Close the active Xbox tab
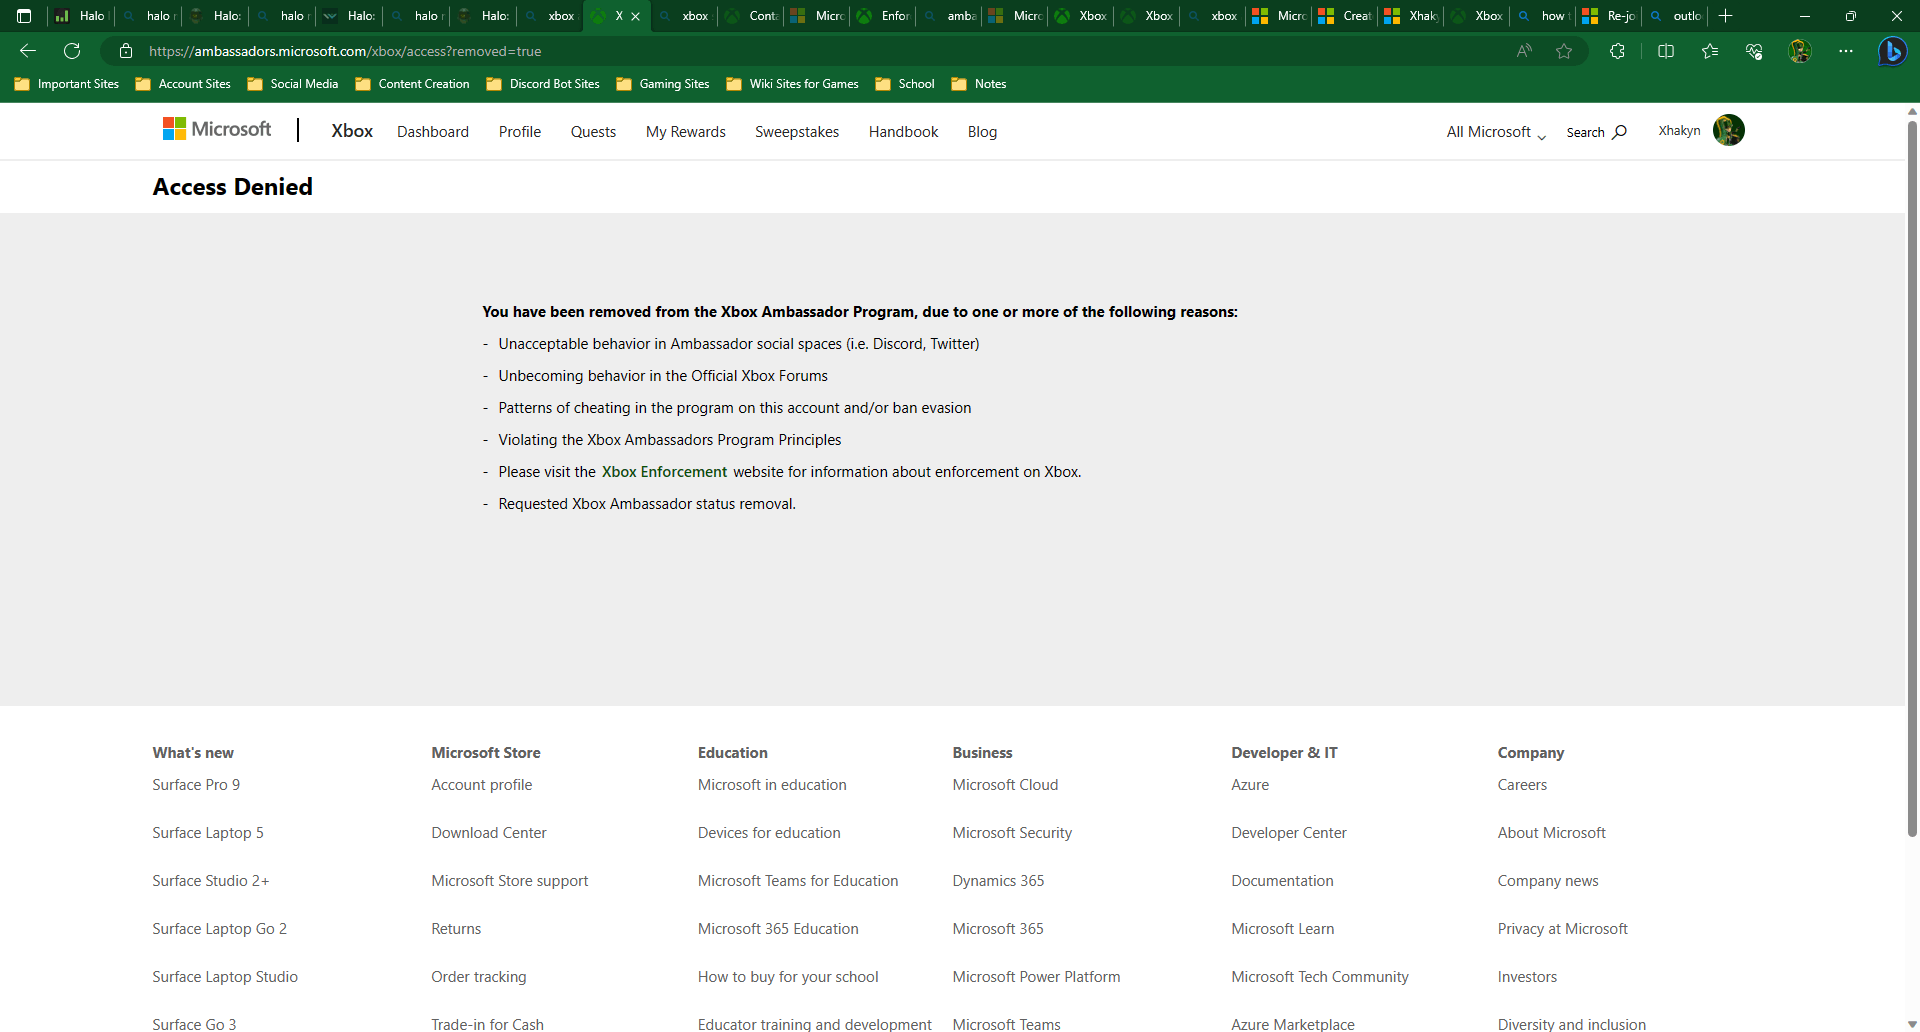This screenshot has width=1920, height=1032. [x=635, y=16]
